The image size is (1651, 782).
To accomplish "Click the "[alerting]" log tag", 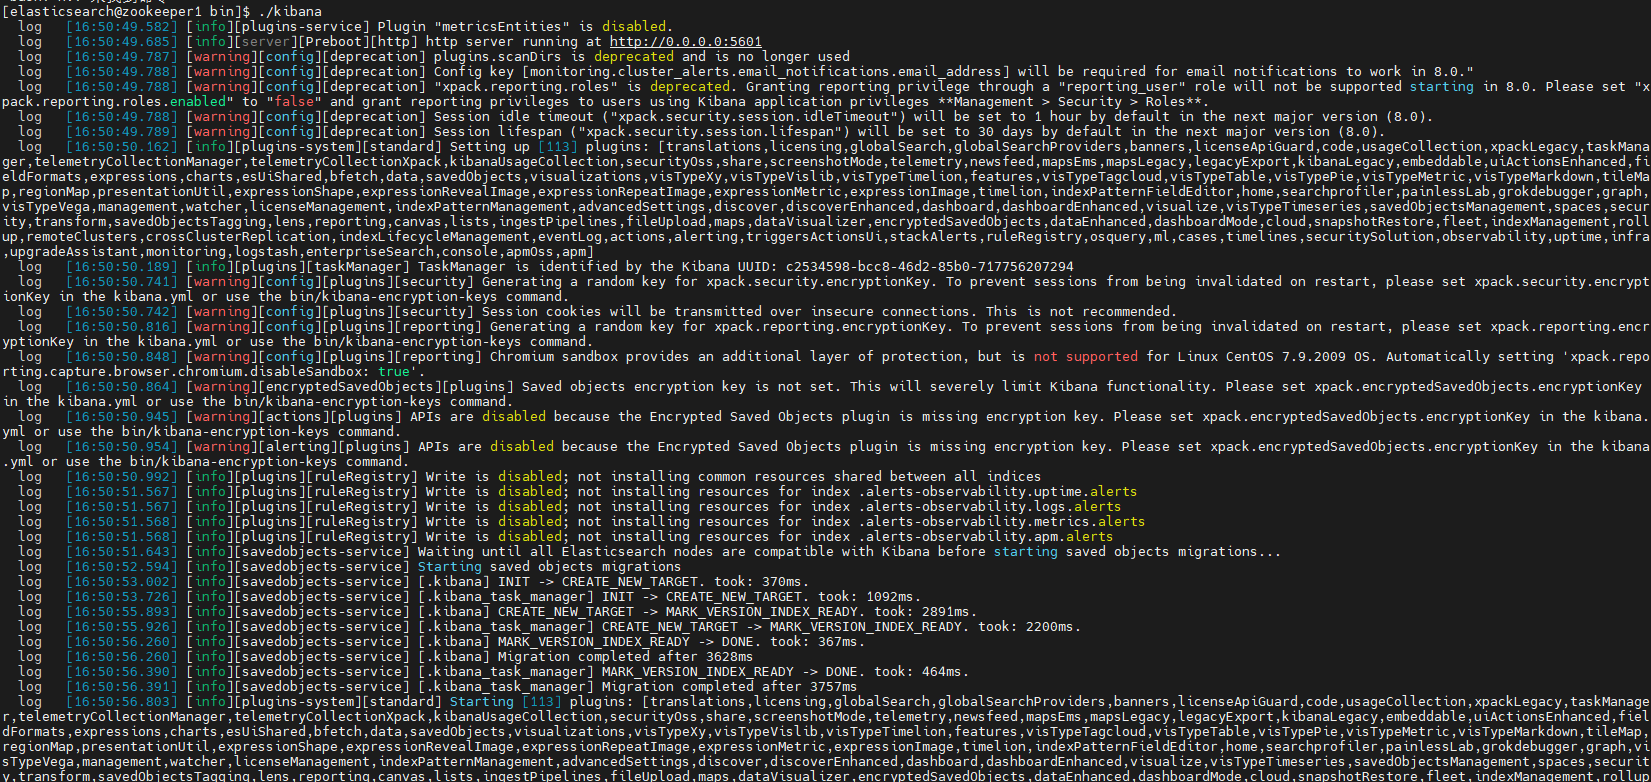I will tap(297, 447).
